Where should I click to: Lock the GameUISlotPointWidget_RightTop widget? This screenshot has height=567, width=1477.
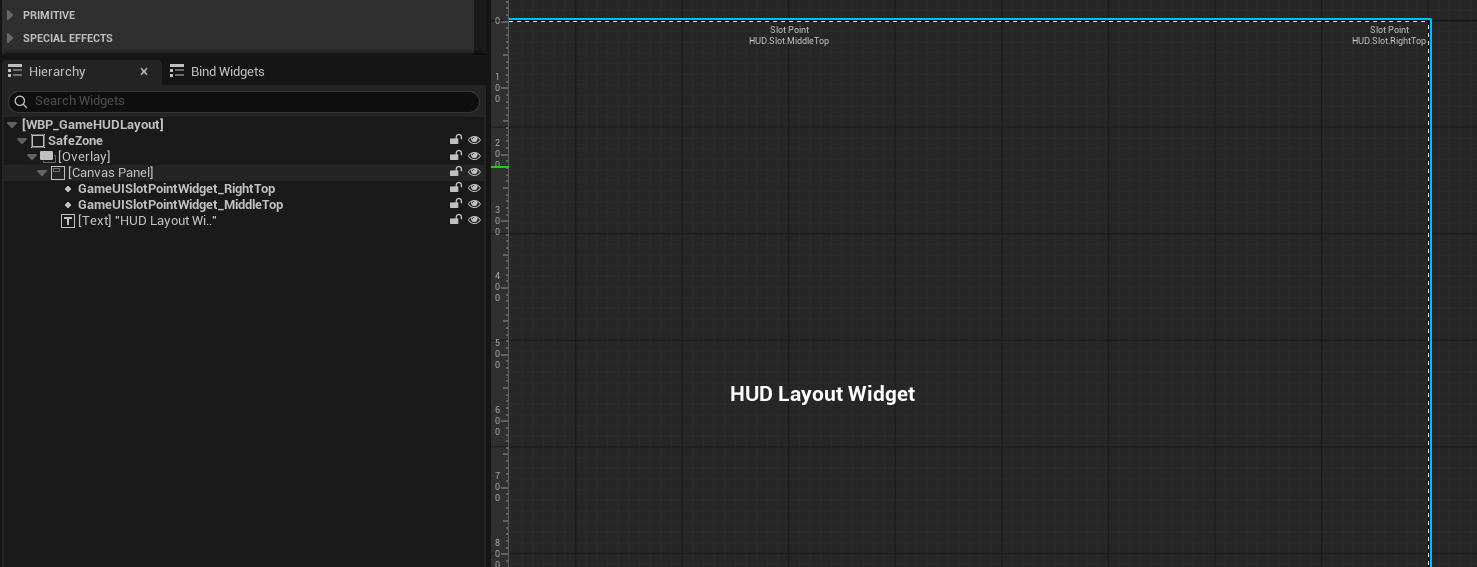coord(455,189)
